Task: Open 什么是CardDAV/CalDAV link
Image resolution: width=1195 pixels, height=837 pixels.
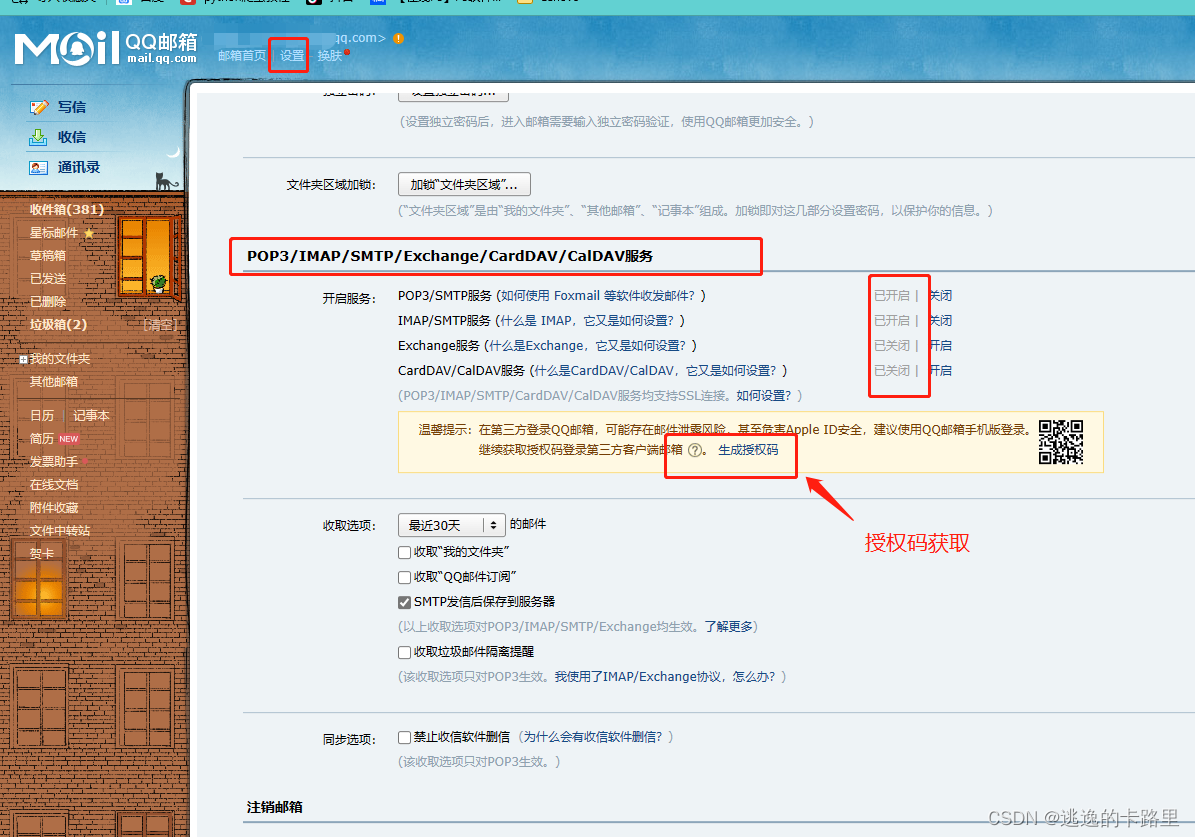Action: point(655,371)
